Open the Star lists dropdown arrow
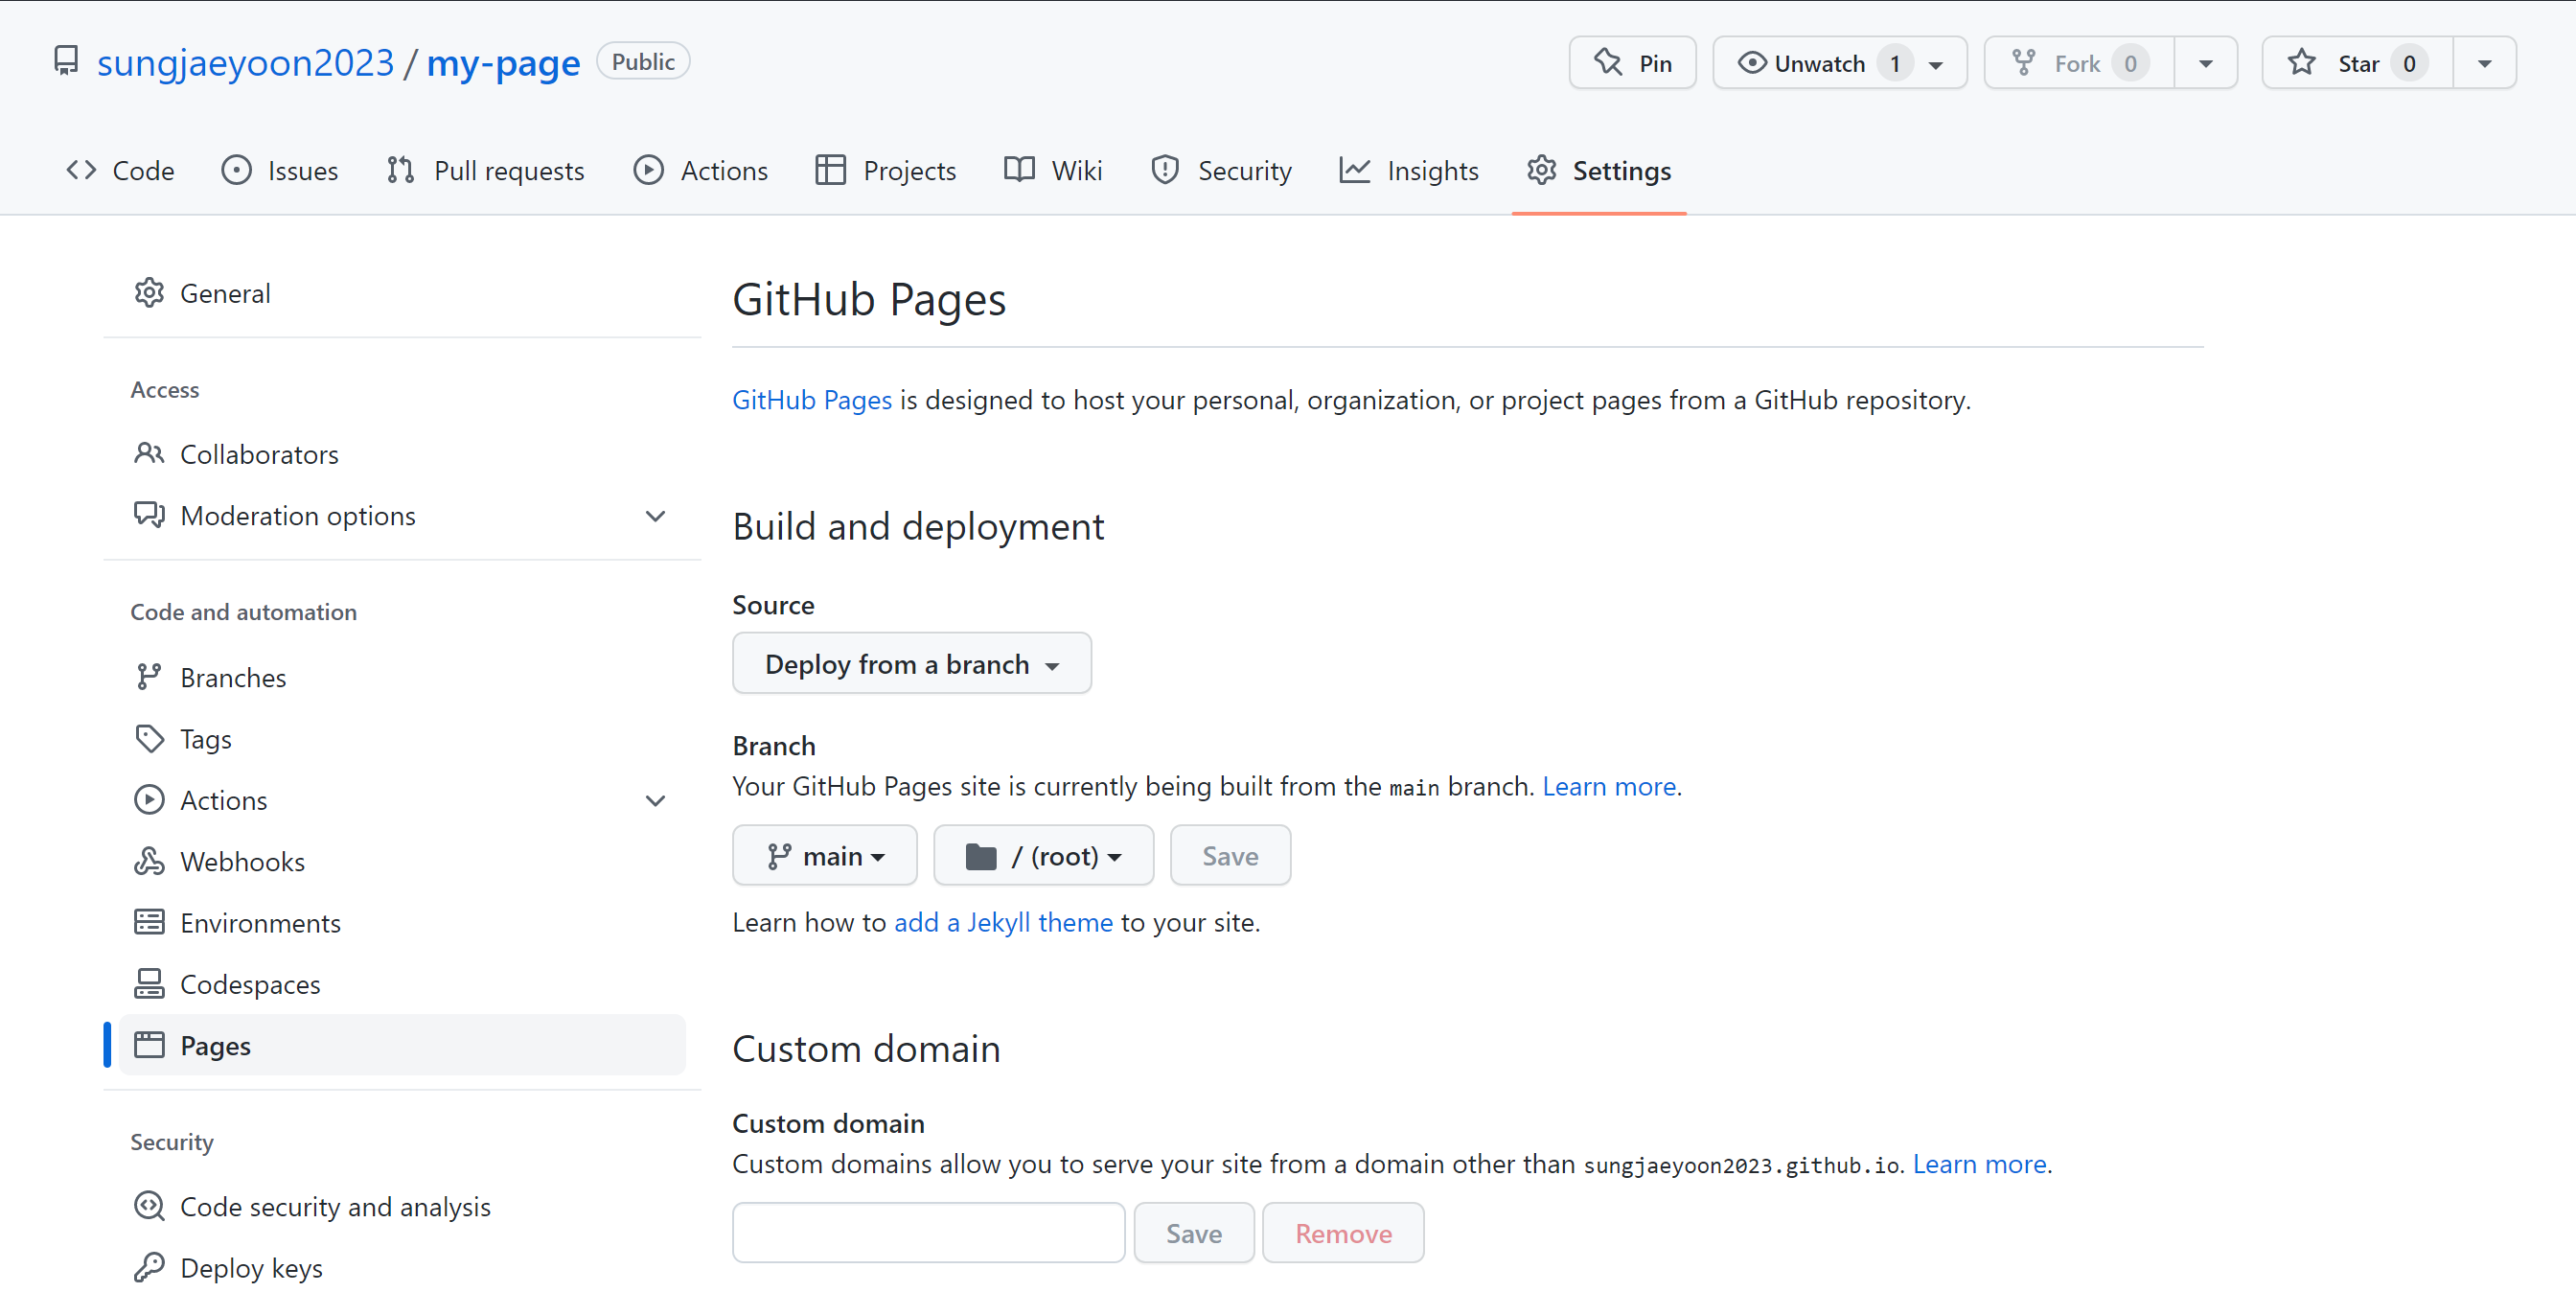Screen dimensions: 2576x1292 tap(2485, 63)
